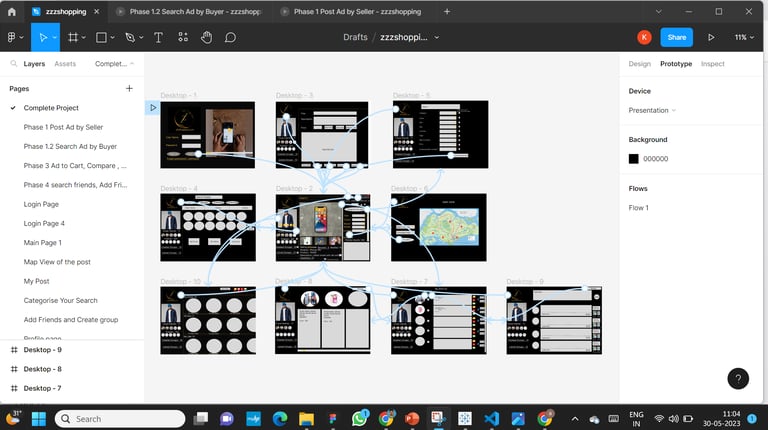Screen dimensions: 768x430
Task: Select the Login Page in pages list
Action: [43, 204]
